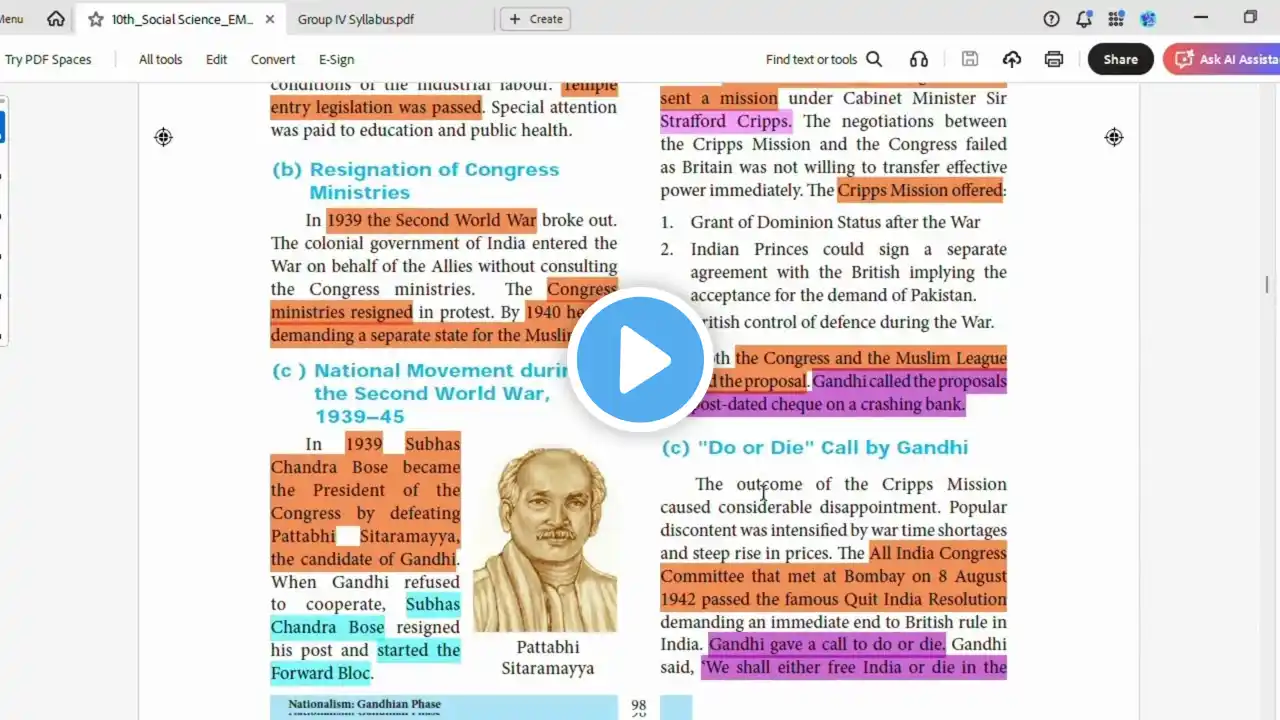
Task: Click the text "Quit India Resolution"
Action: [923, 599]
